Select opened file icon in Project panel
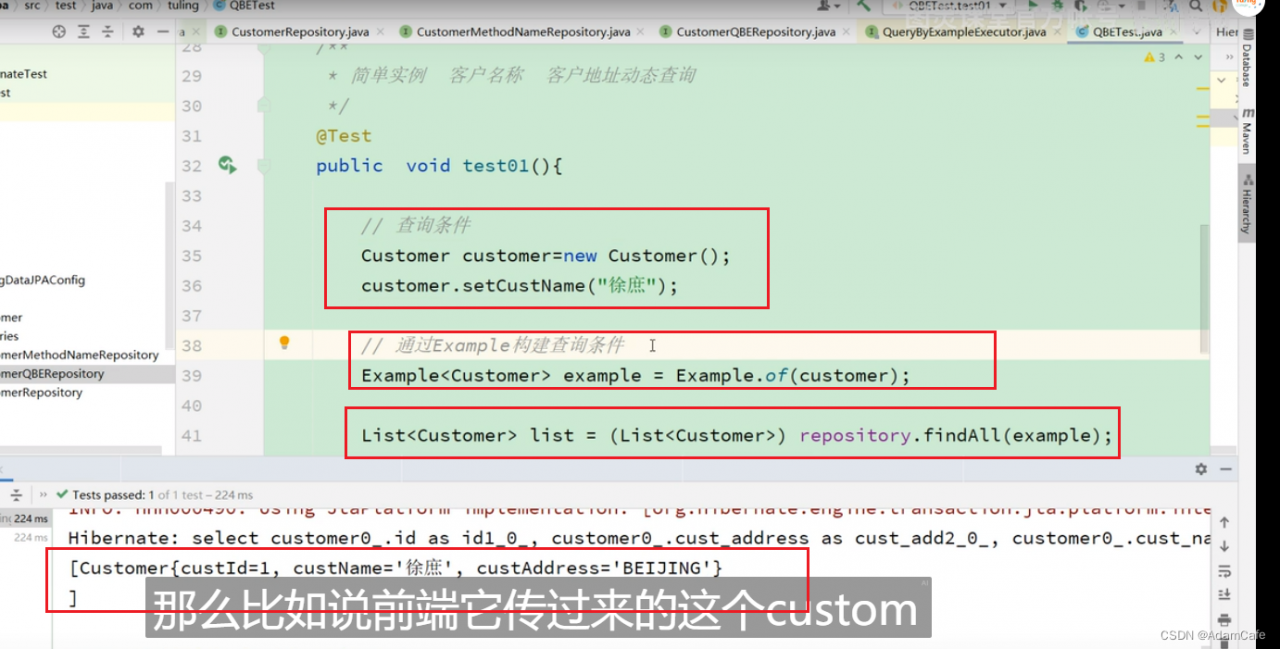The image size is (1280, 649). tap(58, 32)
